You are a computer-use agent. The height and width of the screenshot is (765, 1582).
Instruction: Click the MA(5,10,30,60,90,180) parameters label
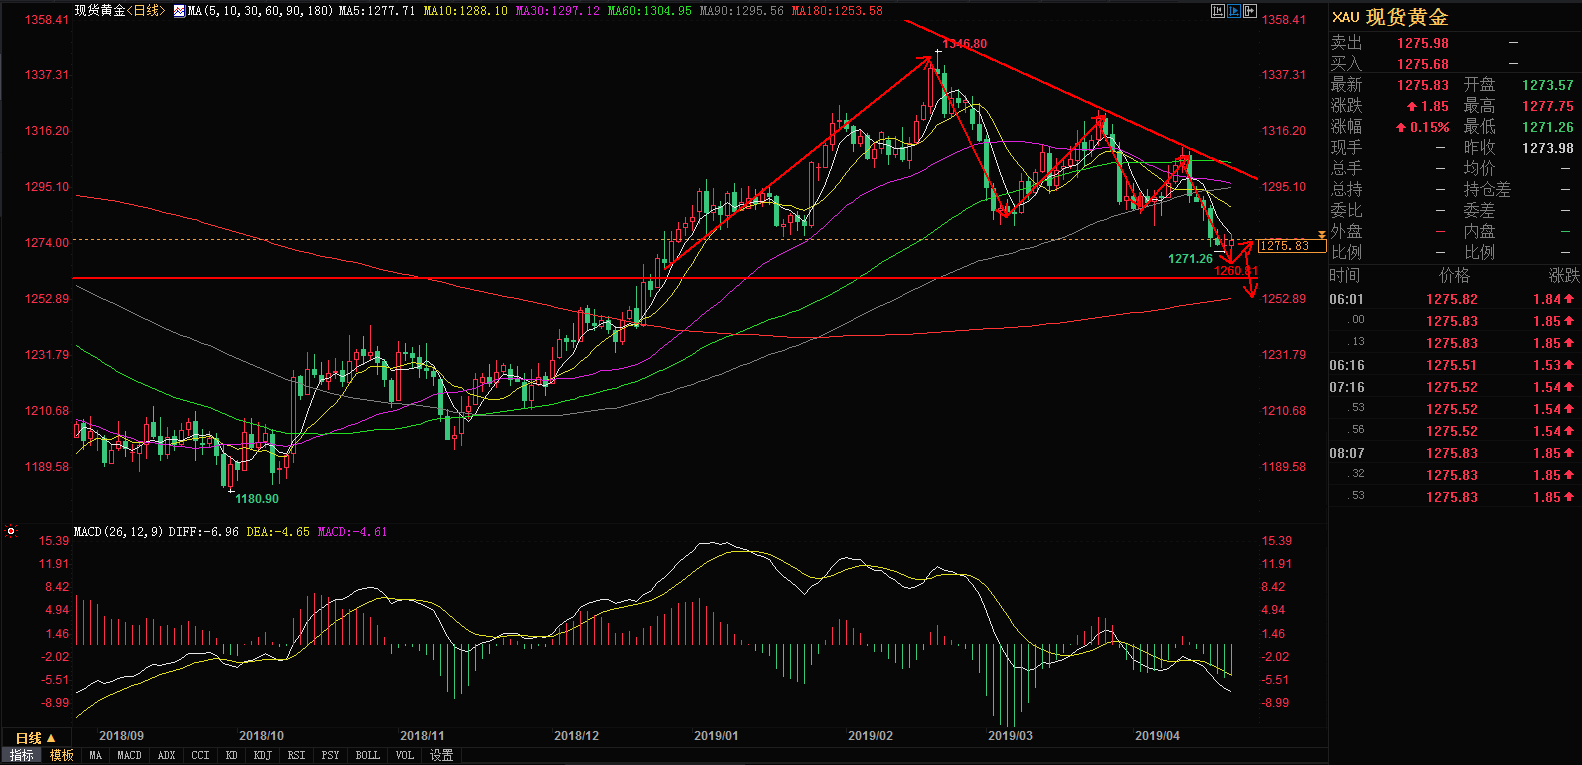point(260,11)
